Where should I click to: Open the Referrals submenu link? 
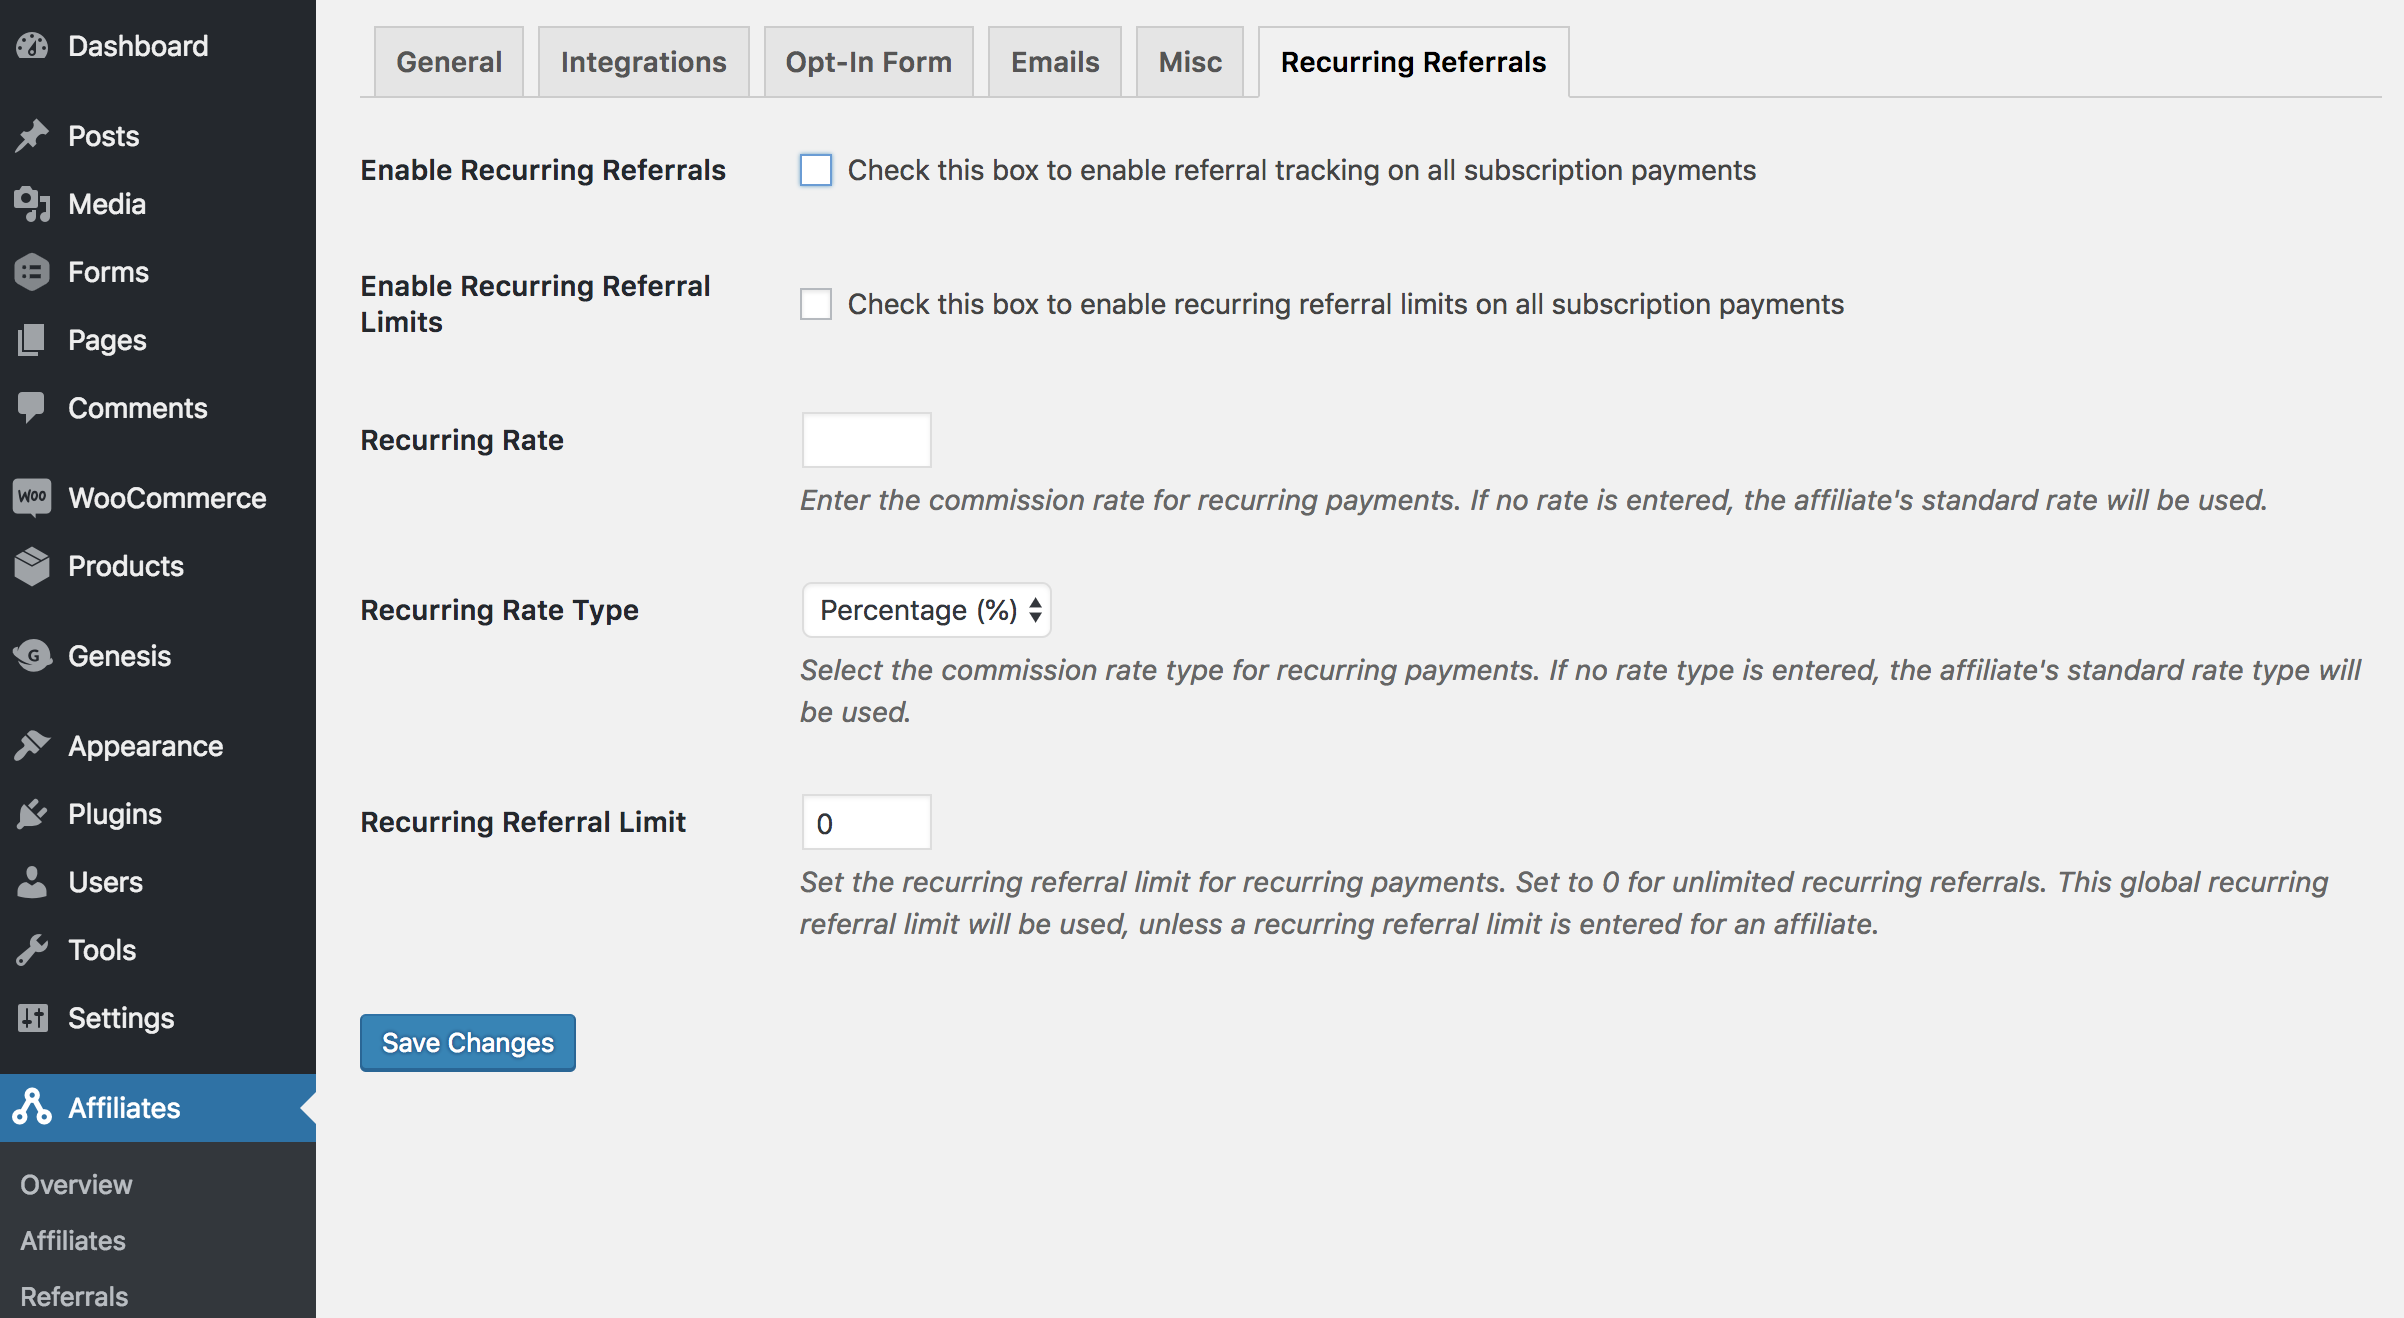click(x=74, y=1296)
